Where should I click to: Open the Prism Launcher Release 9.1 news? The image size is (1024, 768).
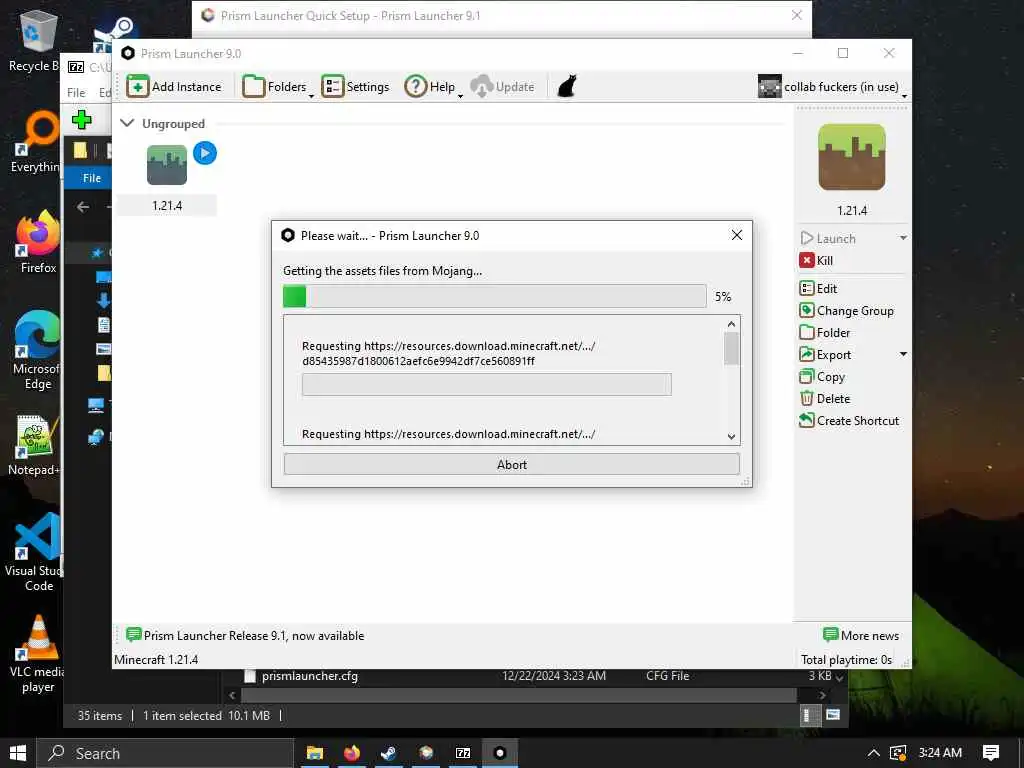[x=246, y=635]
